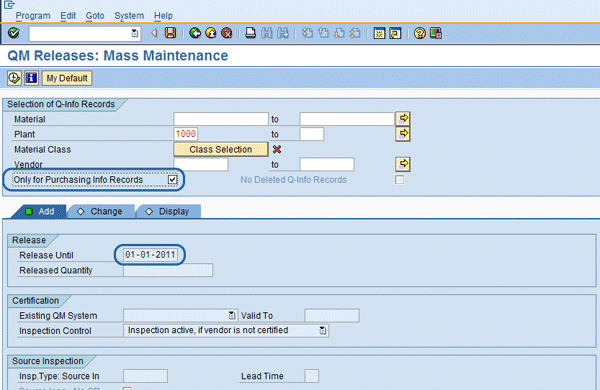The image size is (600, 390).
Task: Select the Change radio tab
Action: coord(100,211)
